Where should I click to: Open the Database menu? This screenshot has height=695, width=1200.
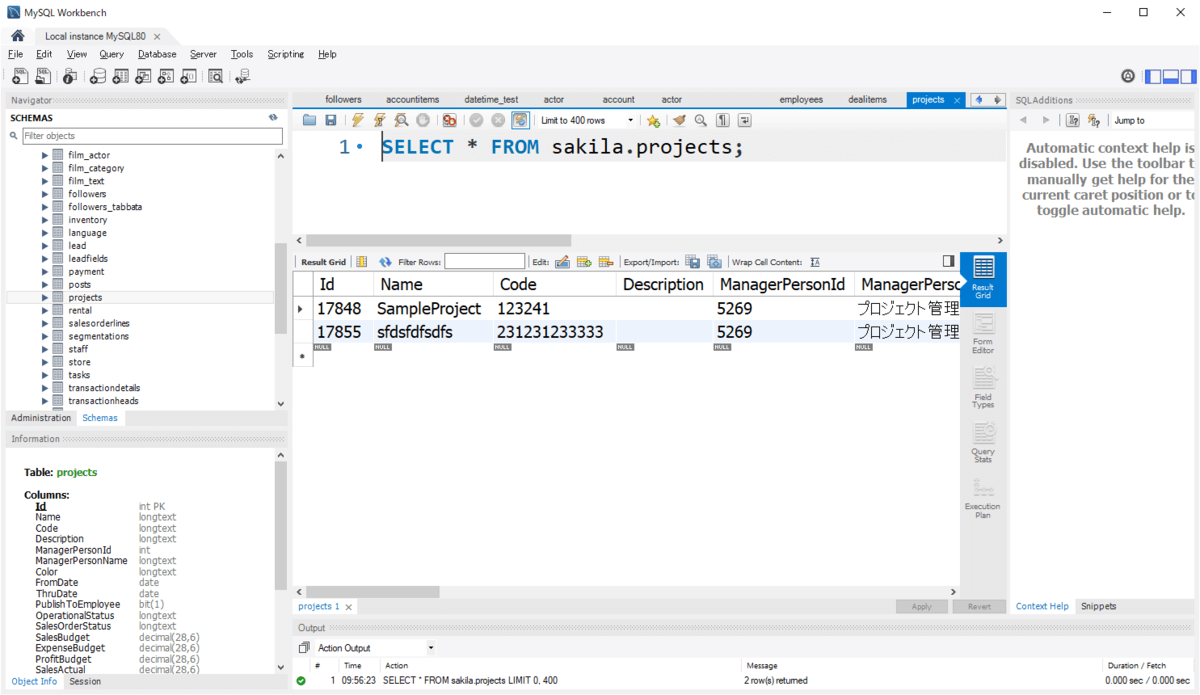[157, 54]
